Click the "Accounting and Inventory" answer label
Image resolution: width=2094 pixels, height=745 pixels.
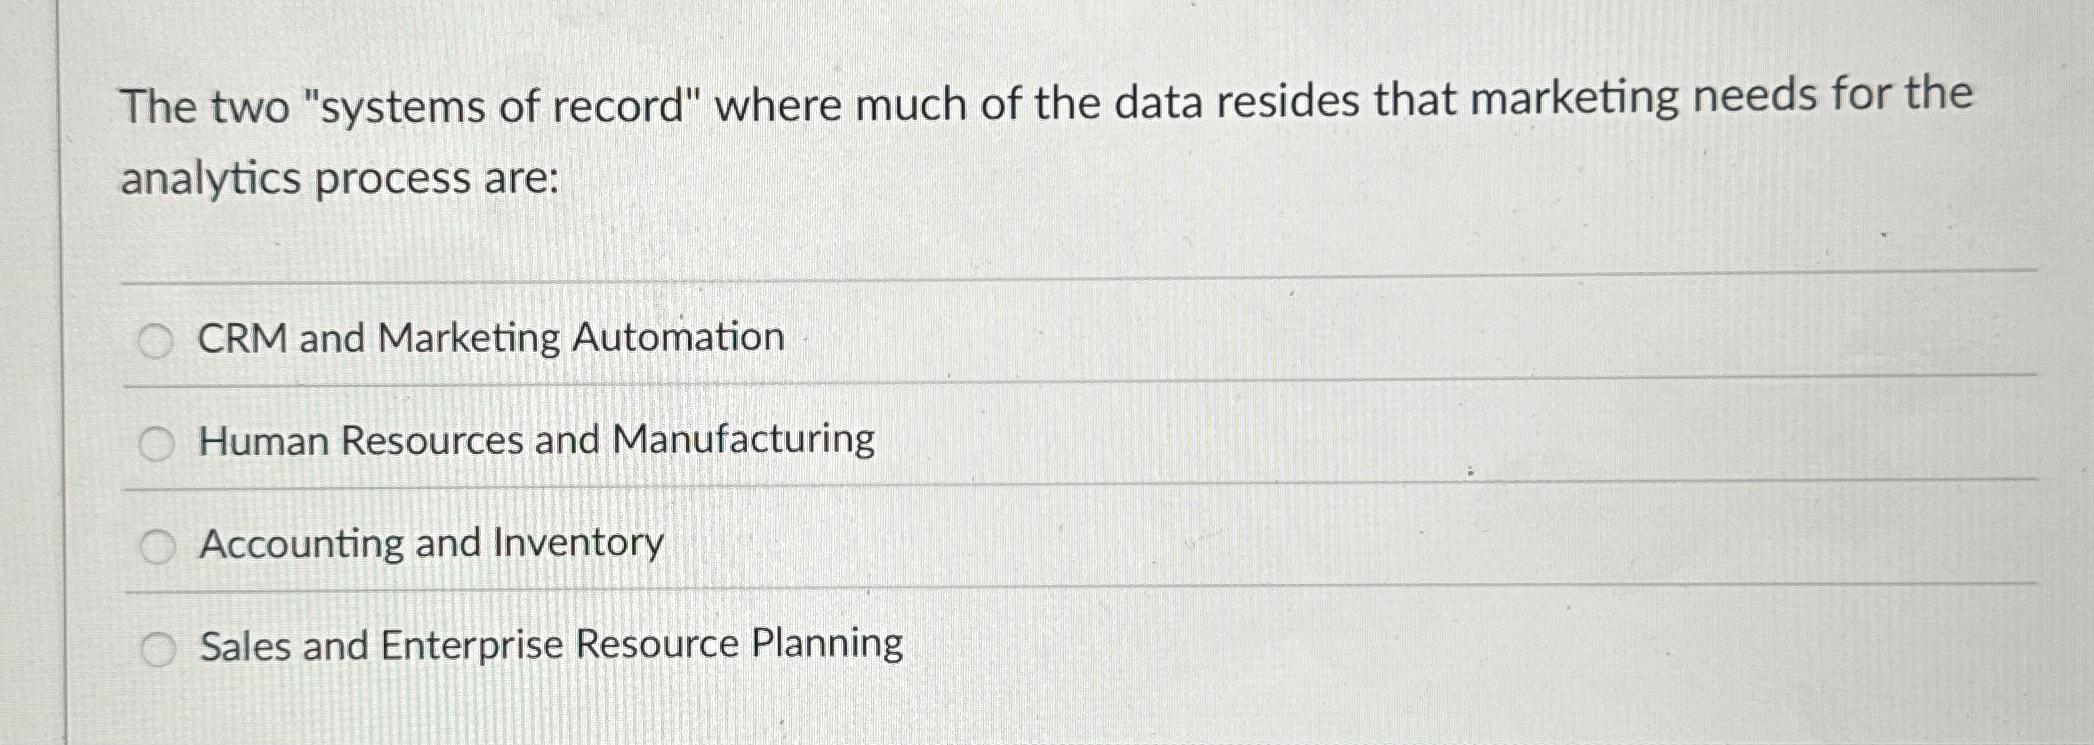coord(431,544)
